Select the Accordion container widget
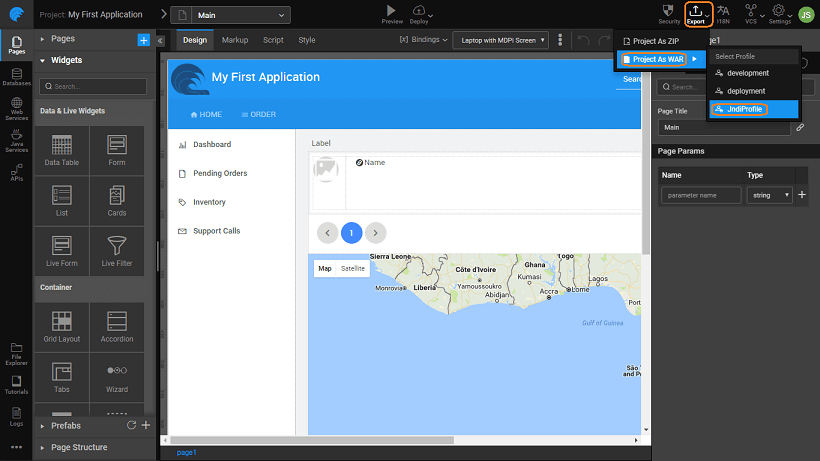 click(x=116, y=326)
